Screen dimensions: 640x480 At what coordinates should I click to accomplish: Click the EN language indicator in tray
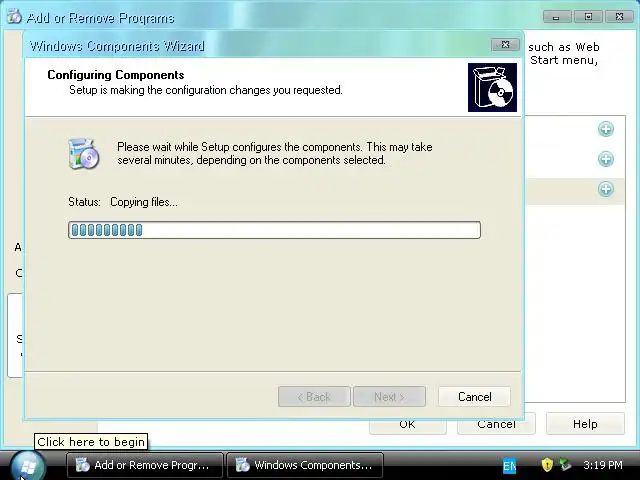click(x=509, y=465)
